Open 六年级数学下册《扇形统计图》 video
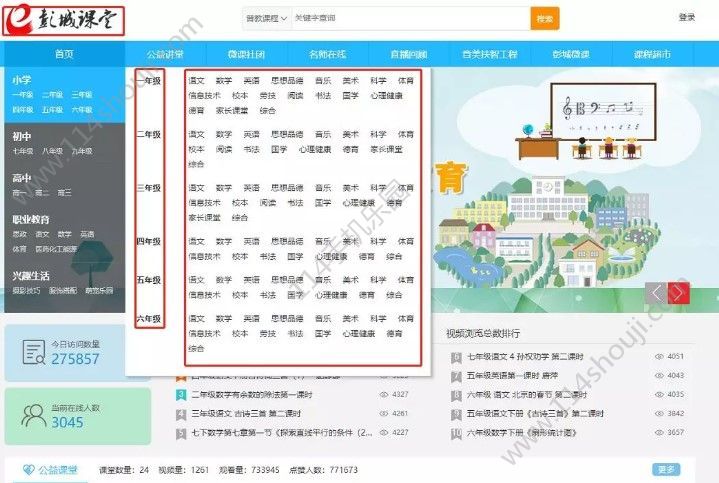Image resolution: width=719 pixels, height=483 pixels. (521, 433)
